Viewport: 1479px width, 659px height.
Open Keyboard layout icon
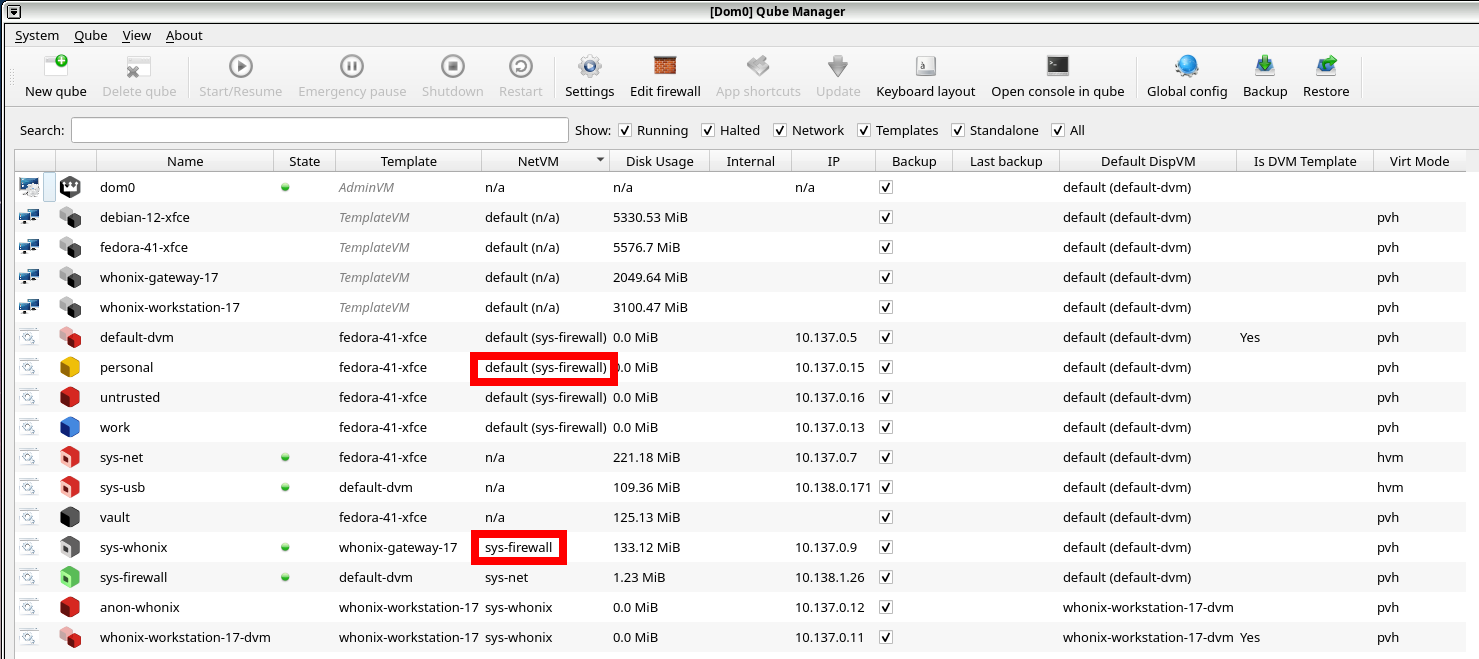click(926, 67)
